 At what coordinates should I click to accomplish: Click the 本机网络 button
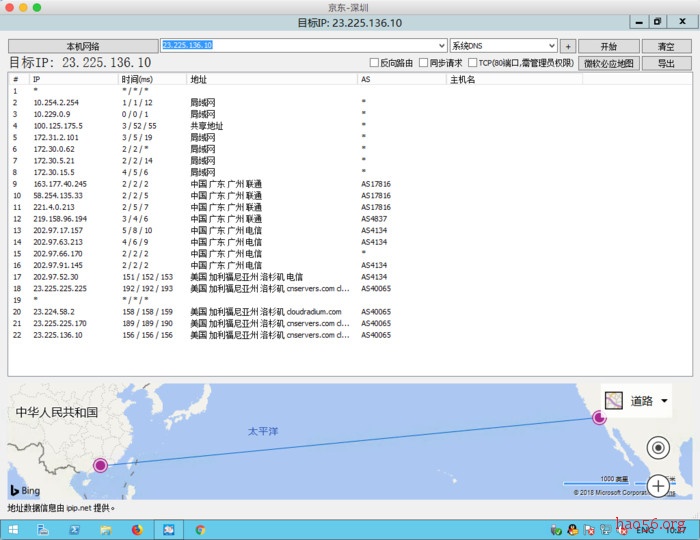[83, 46]
